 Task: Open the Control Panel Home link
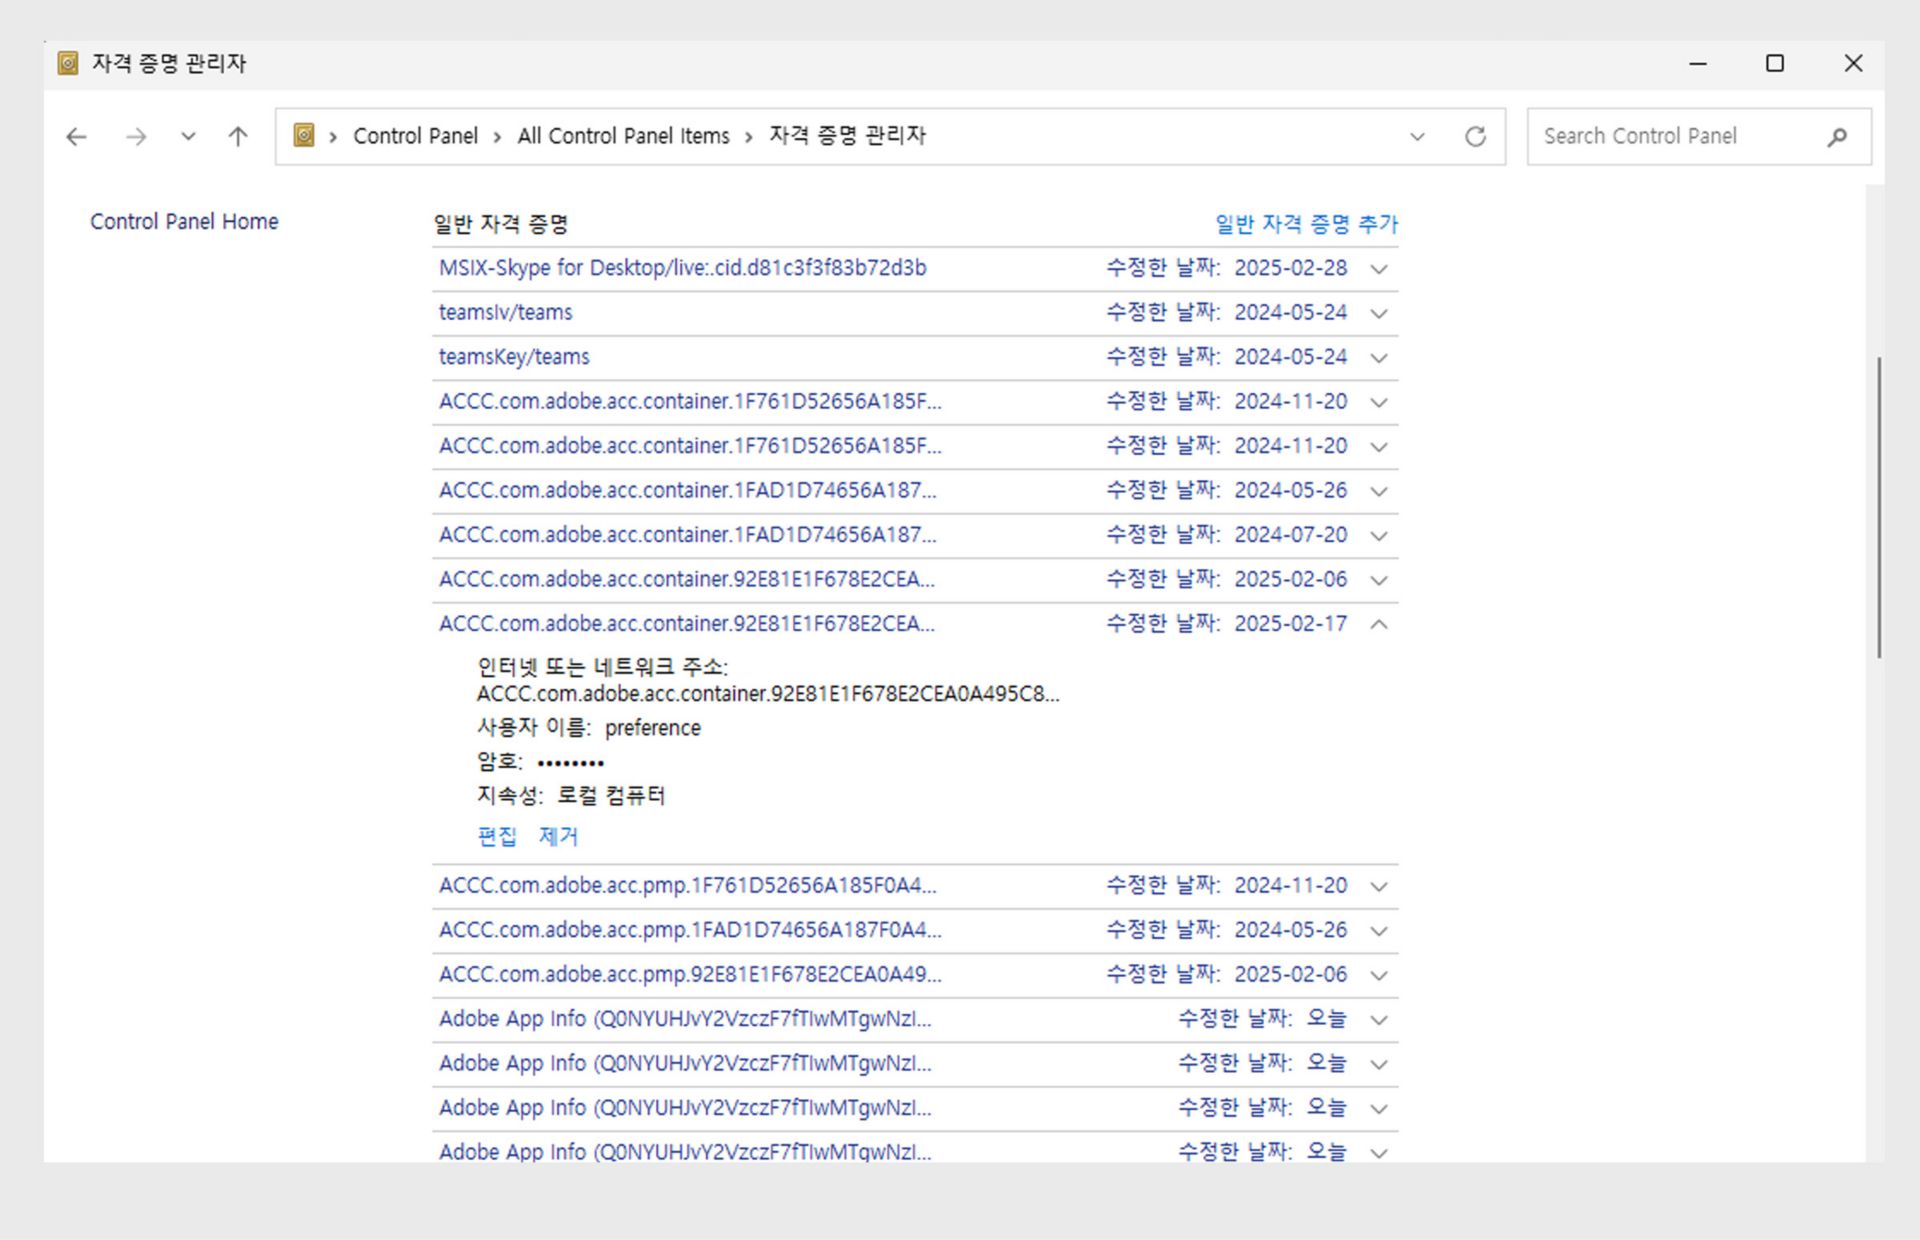(184, 222)
